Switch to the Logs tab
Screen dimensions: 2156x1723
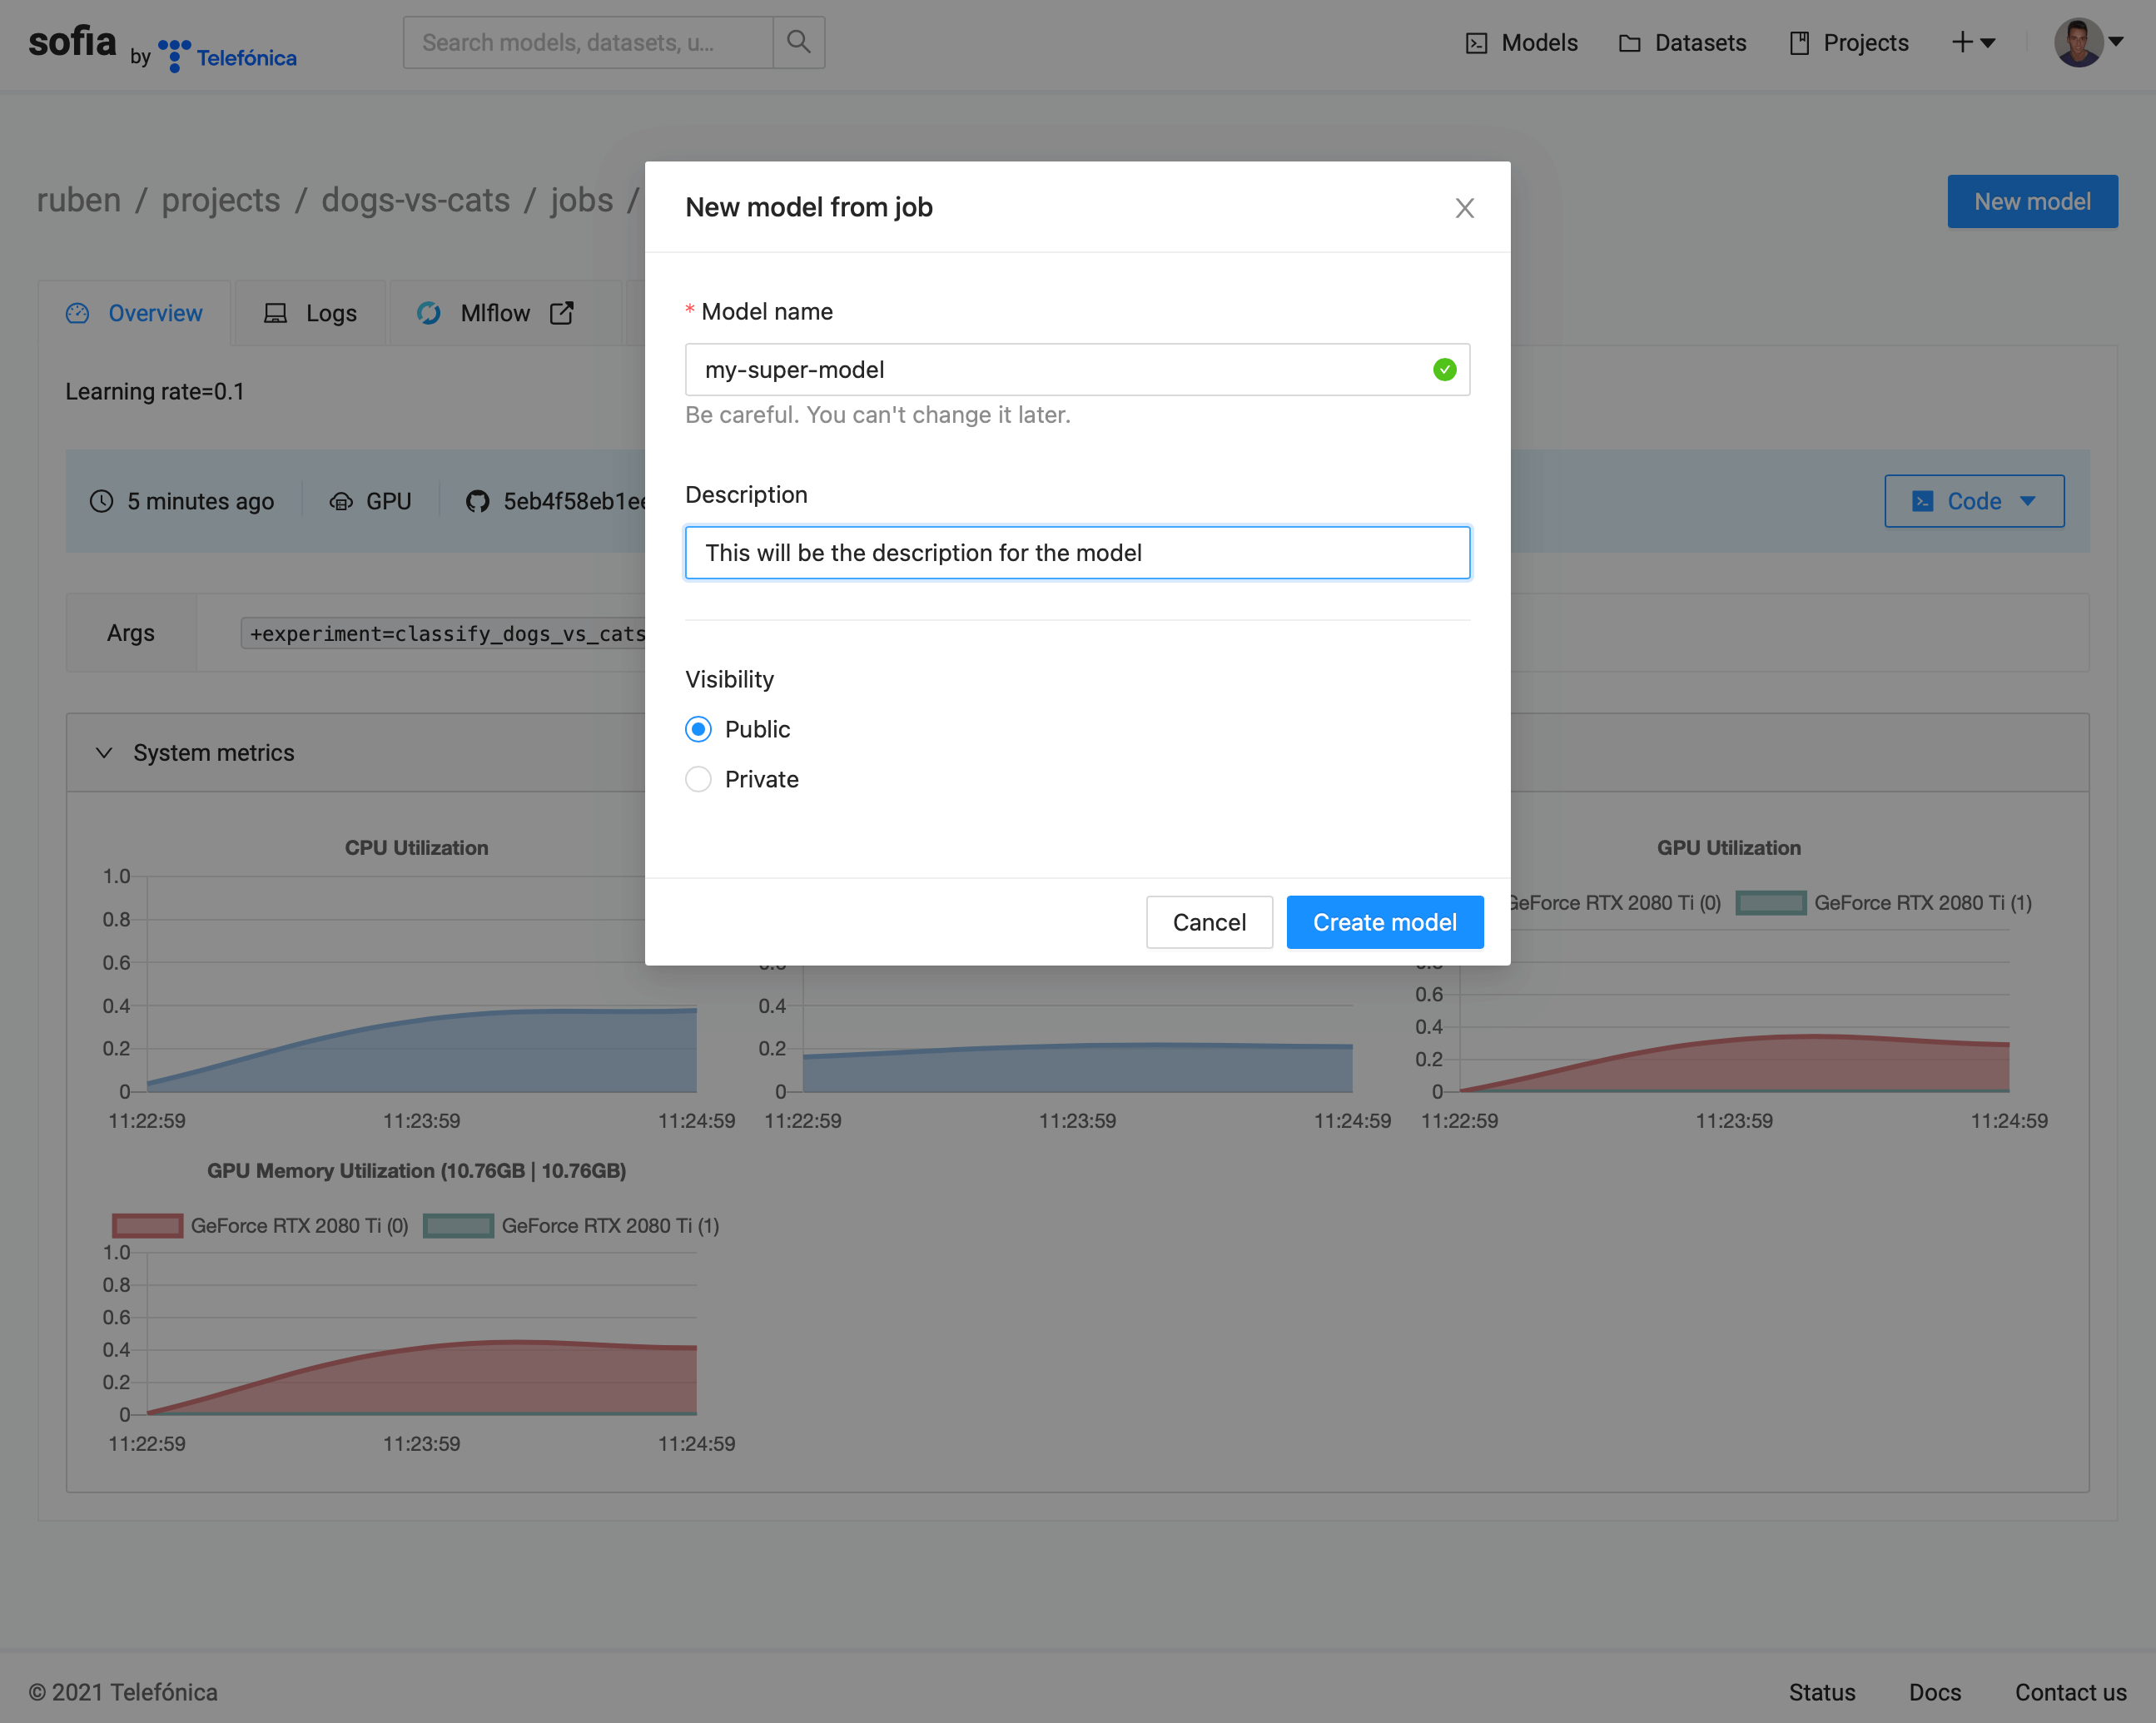(330, 313)
